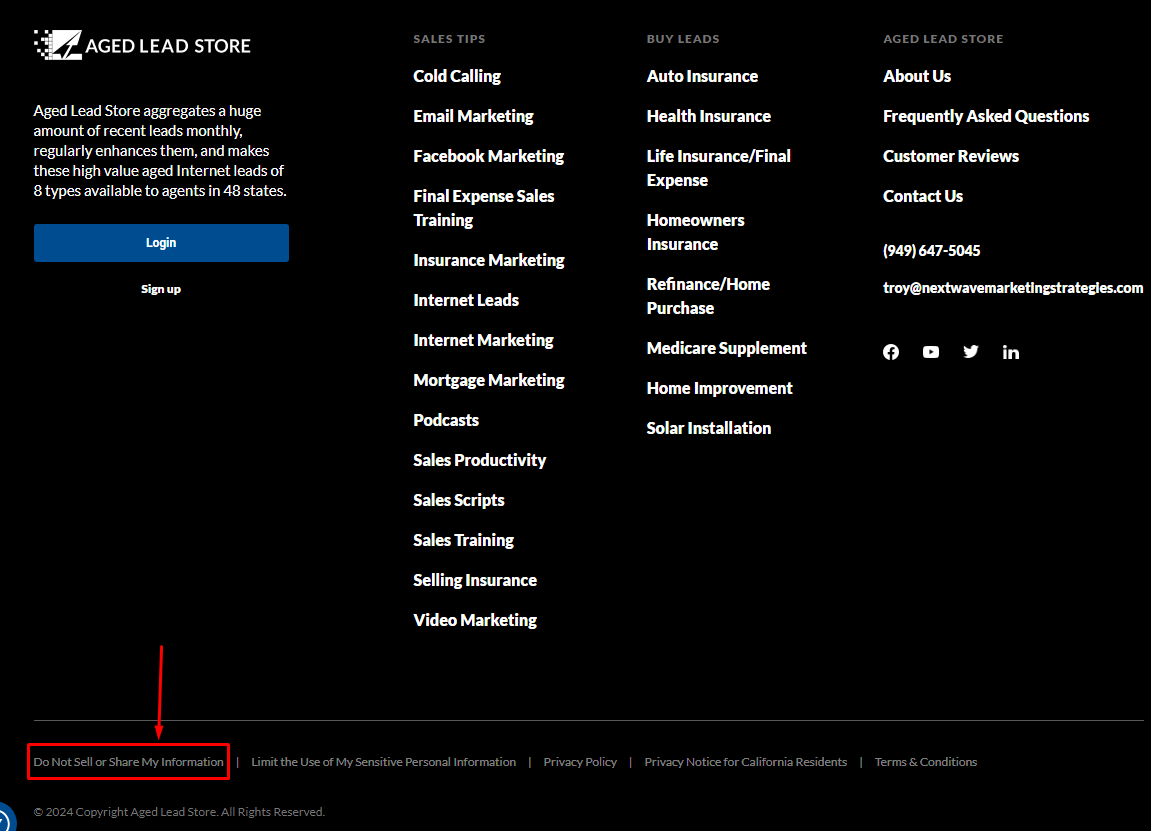This screenshot has height=831, width=1151.
Task: Open Sales Training link
Action: (463, 540)
